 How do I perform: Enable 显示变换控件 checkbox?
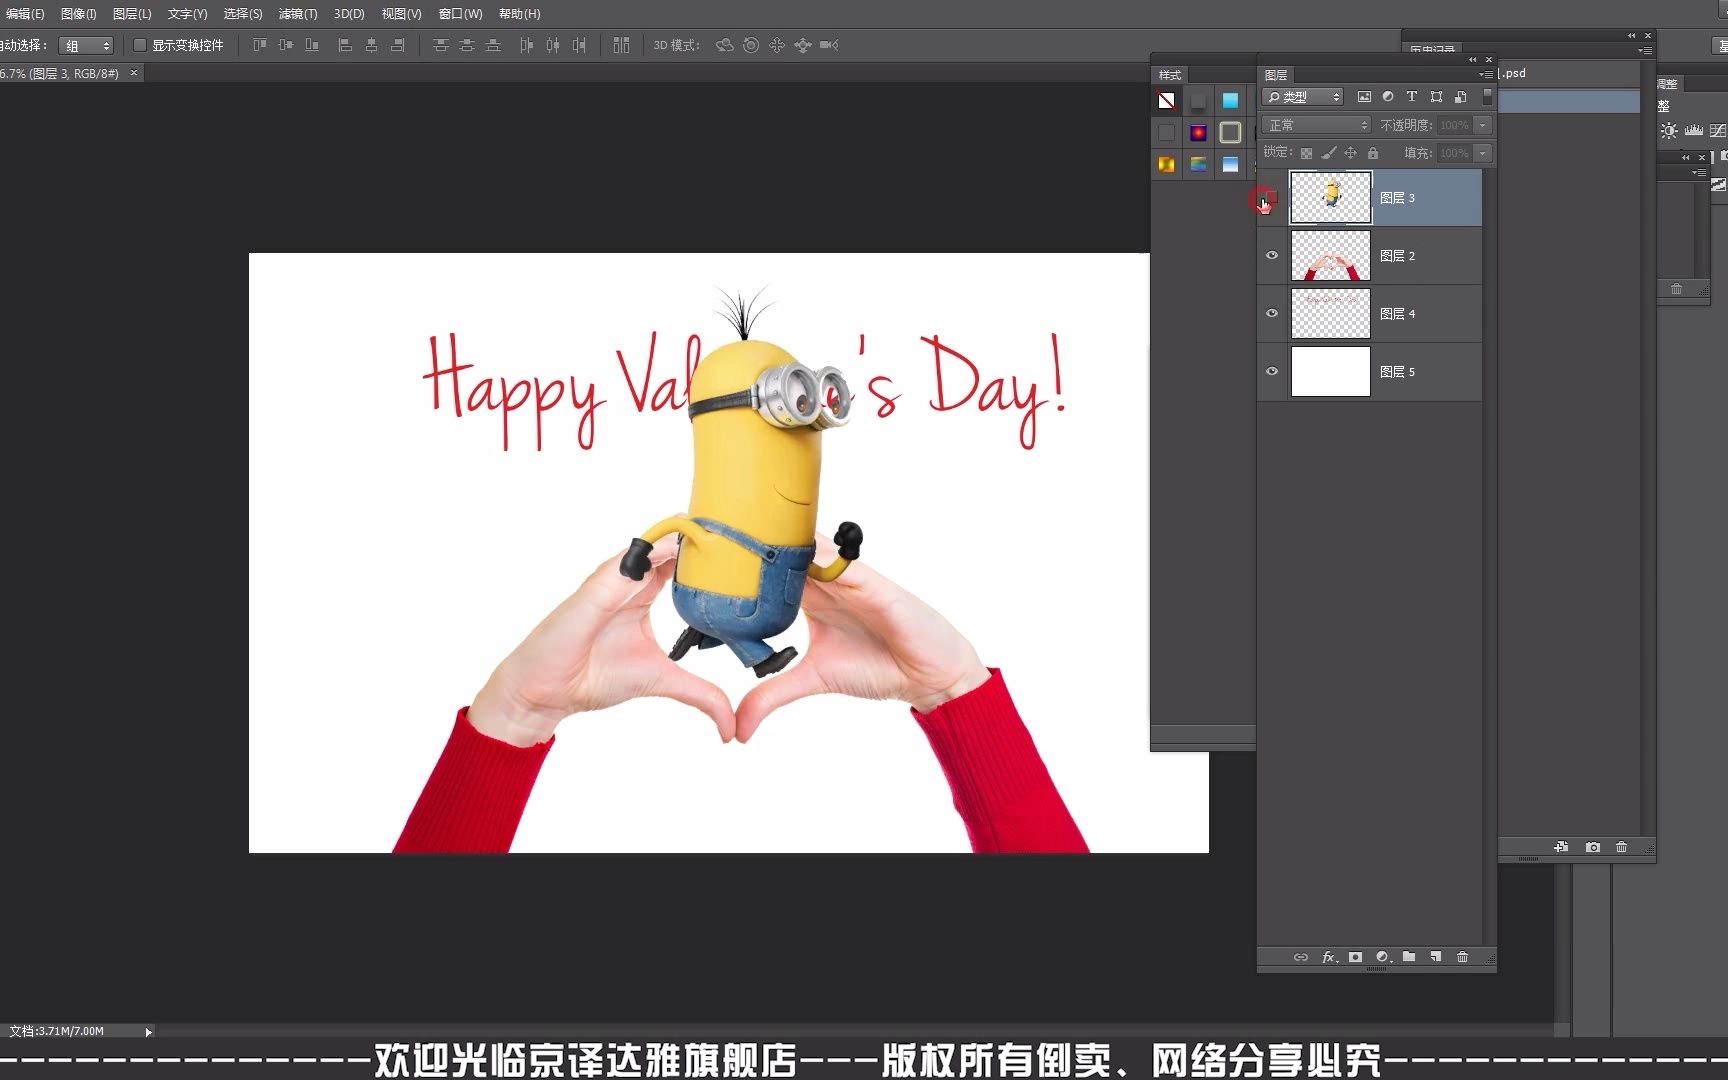pyautogui.click(x=140, y=45)
